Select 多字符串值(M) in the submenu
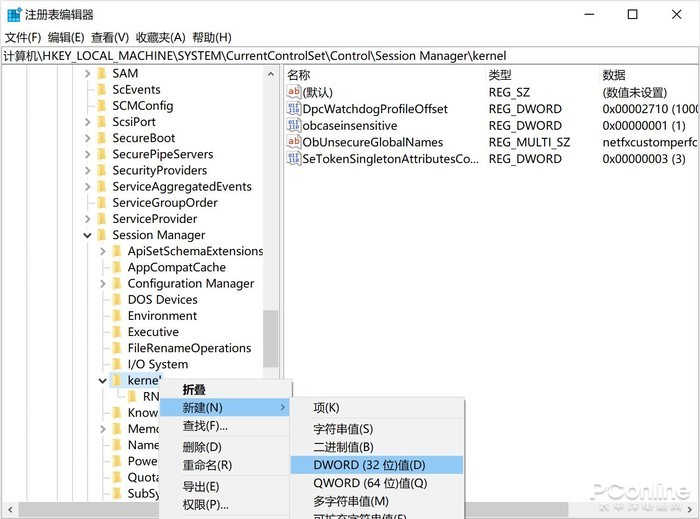Viewport: 700px width, 519px height. (x=376, y=501)
